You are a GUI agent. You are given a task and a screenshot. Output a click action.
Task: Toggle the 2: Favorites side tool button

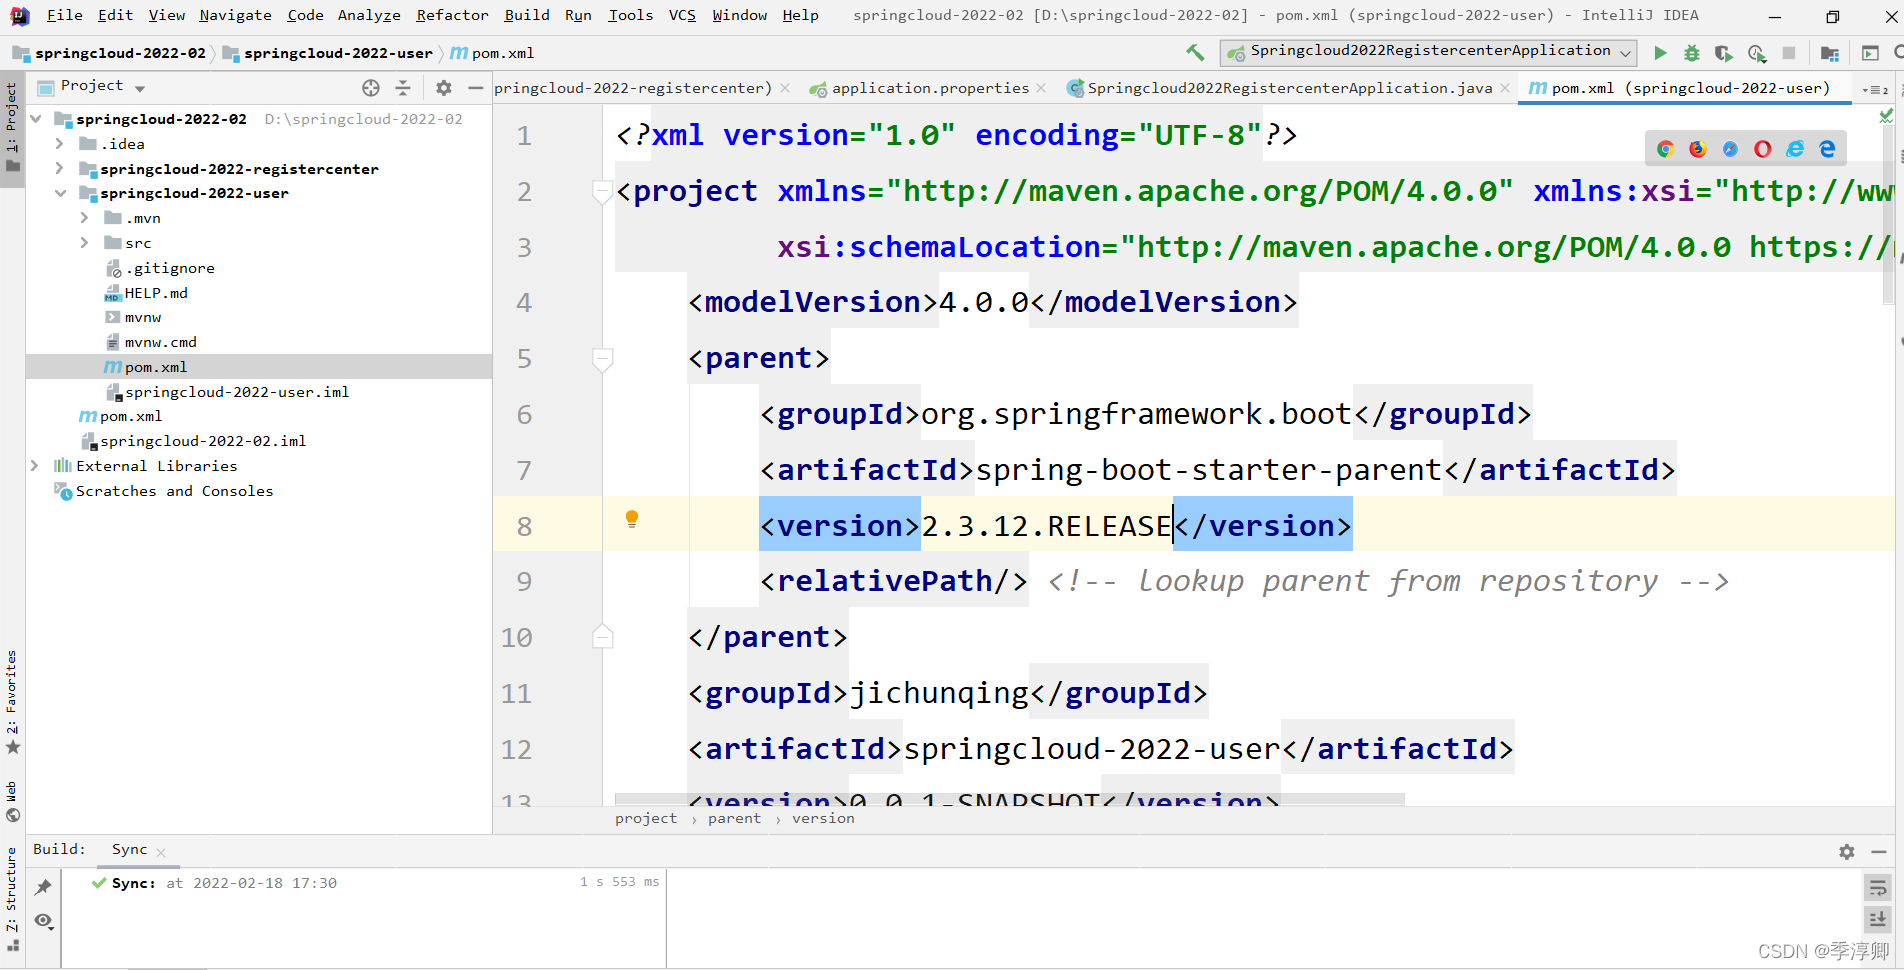[12, 702]
